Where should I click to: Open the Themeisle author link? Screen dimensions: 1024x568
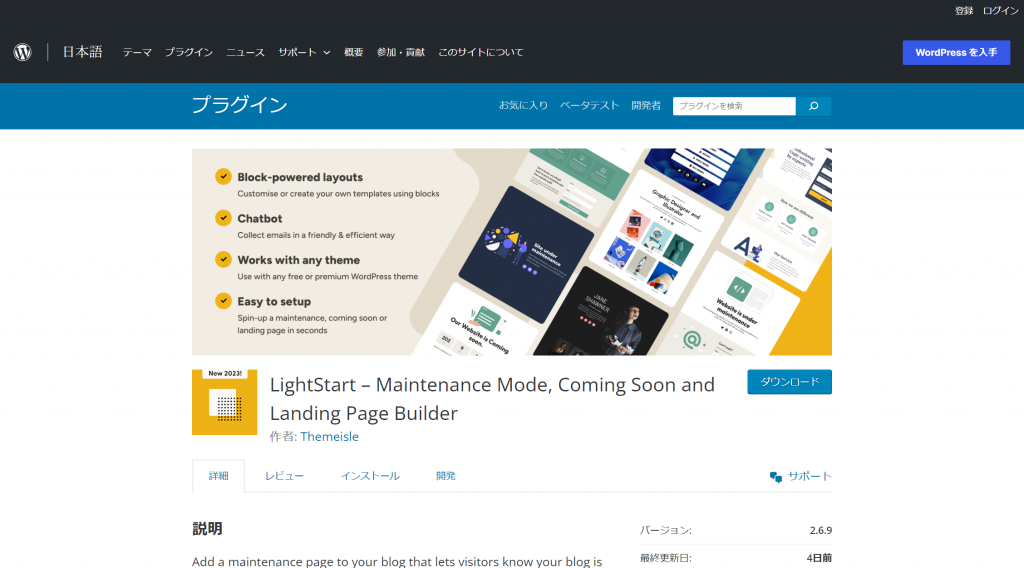[329, 437]
